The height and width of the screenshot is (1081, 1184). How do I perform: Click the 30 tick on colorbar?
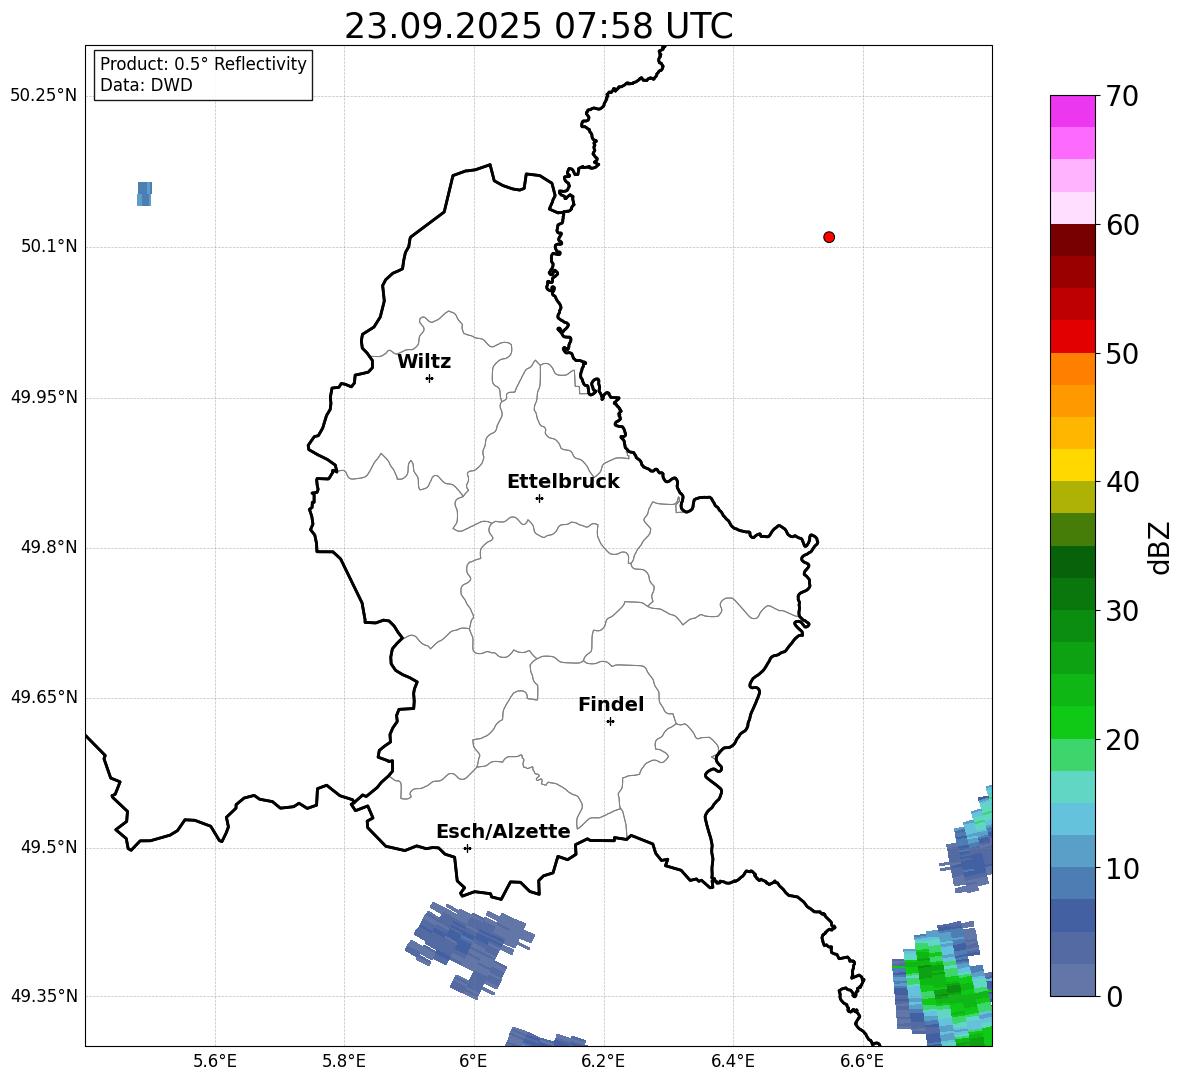1122,611
